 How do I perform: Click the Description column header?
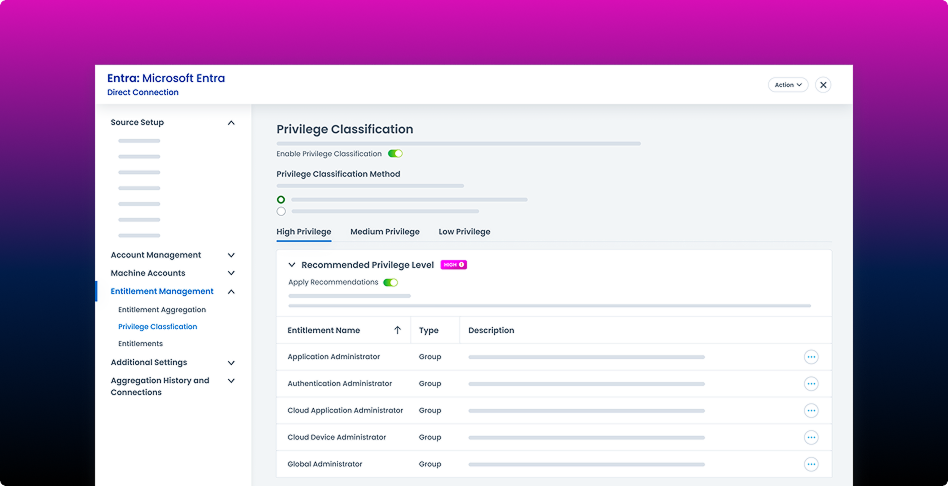pos(491,330)
